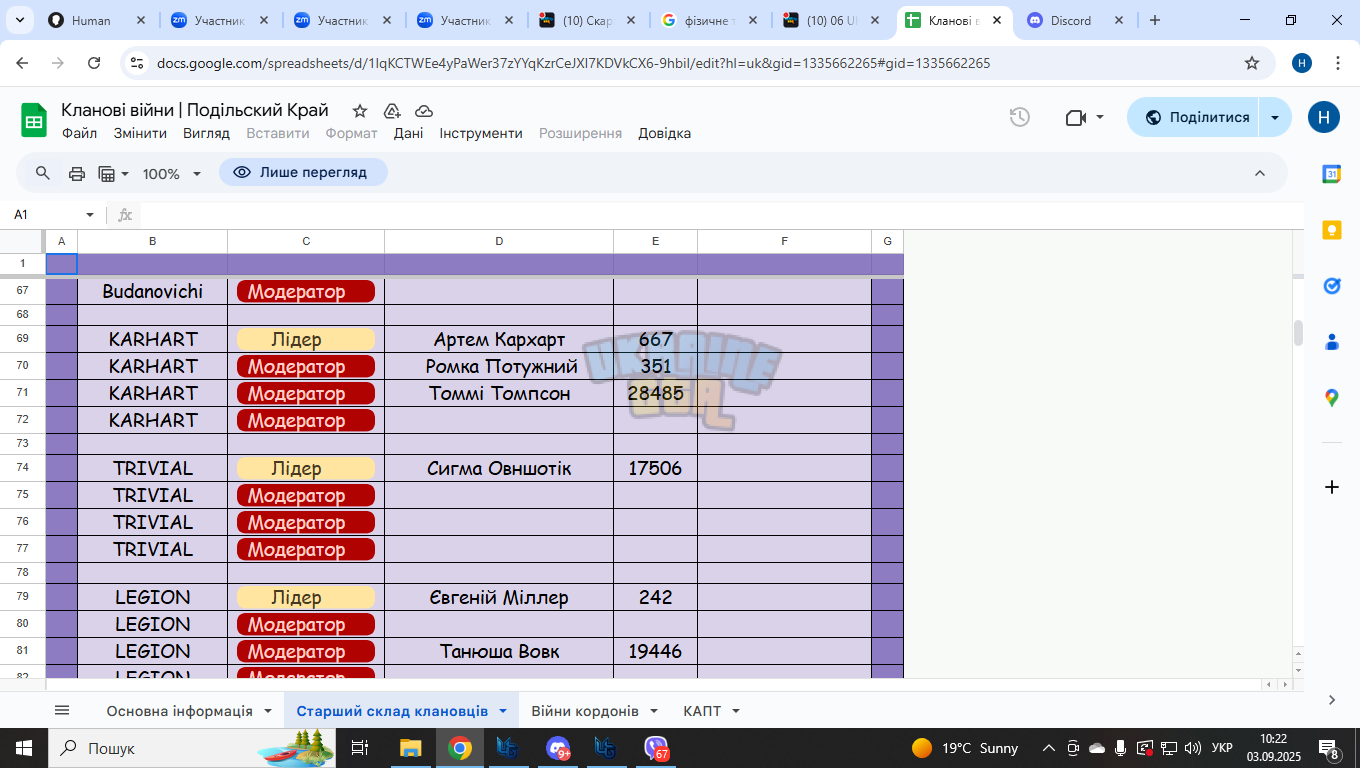Open Viber from the taskbar

(x=656, y=748)
